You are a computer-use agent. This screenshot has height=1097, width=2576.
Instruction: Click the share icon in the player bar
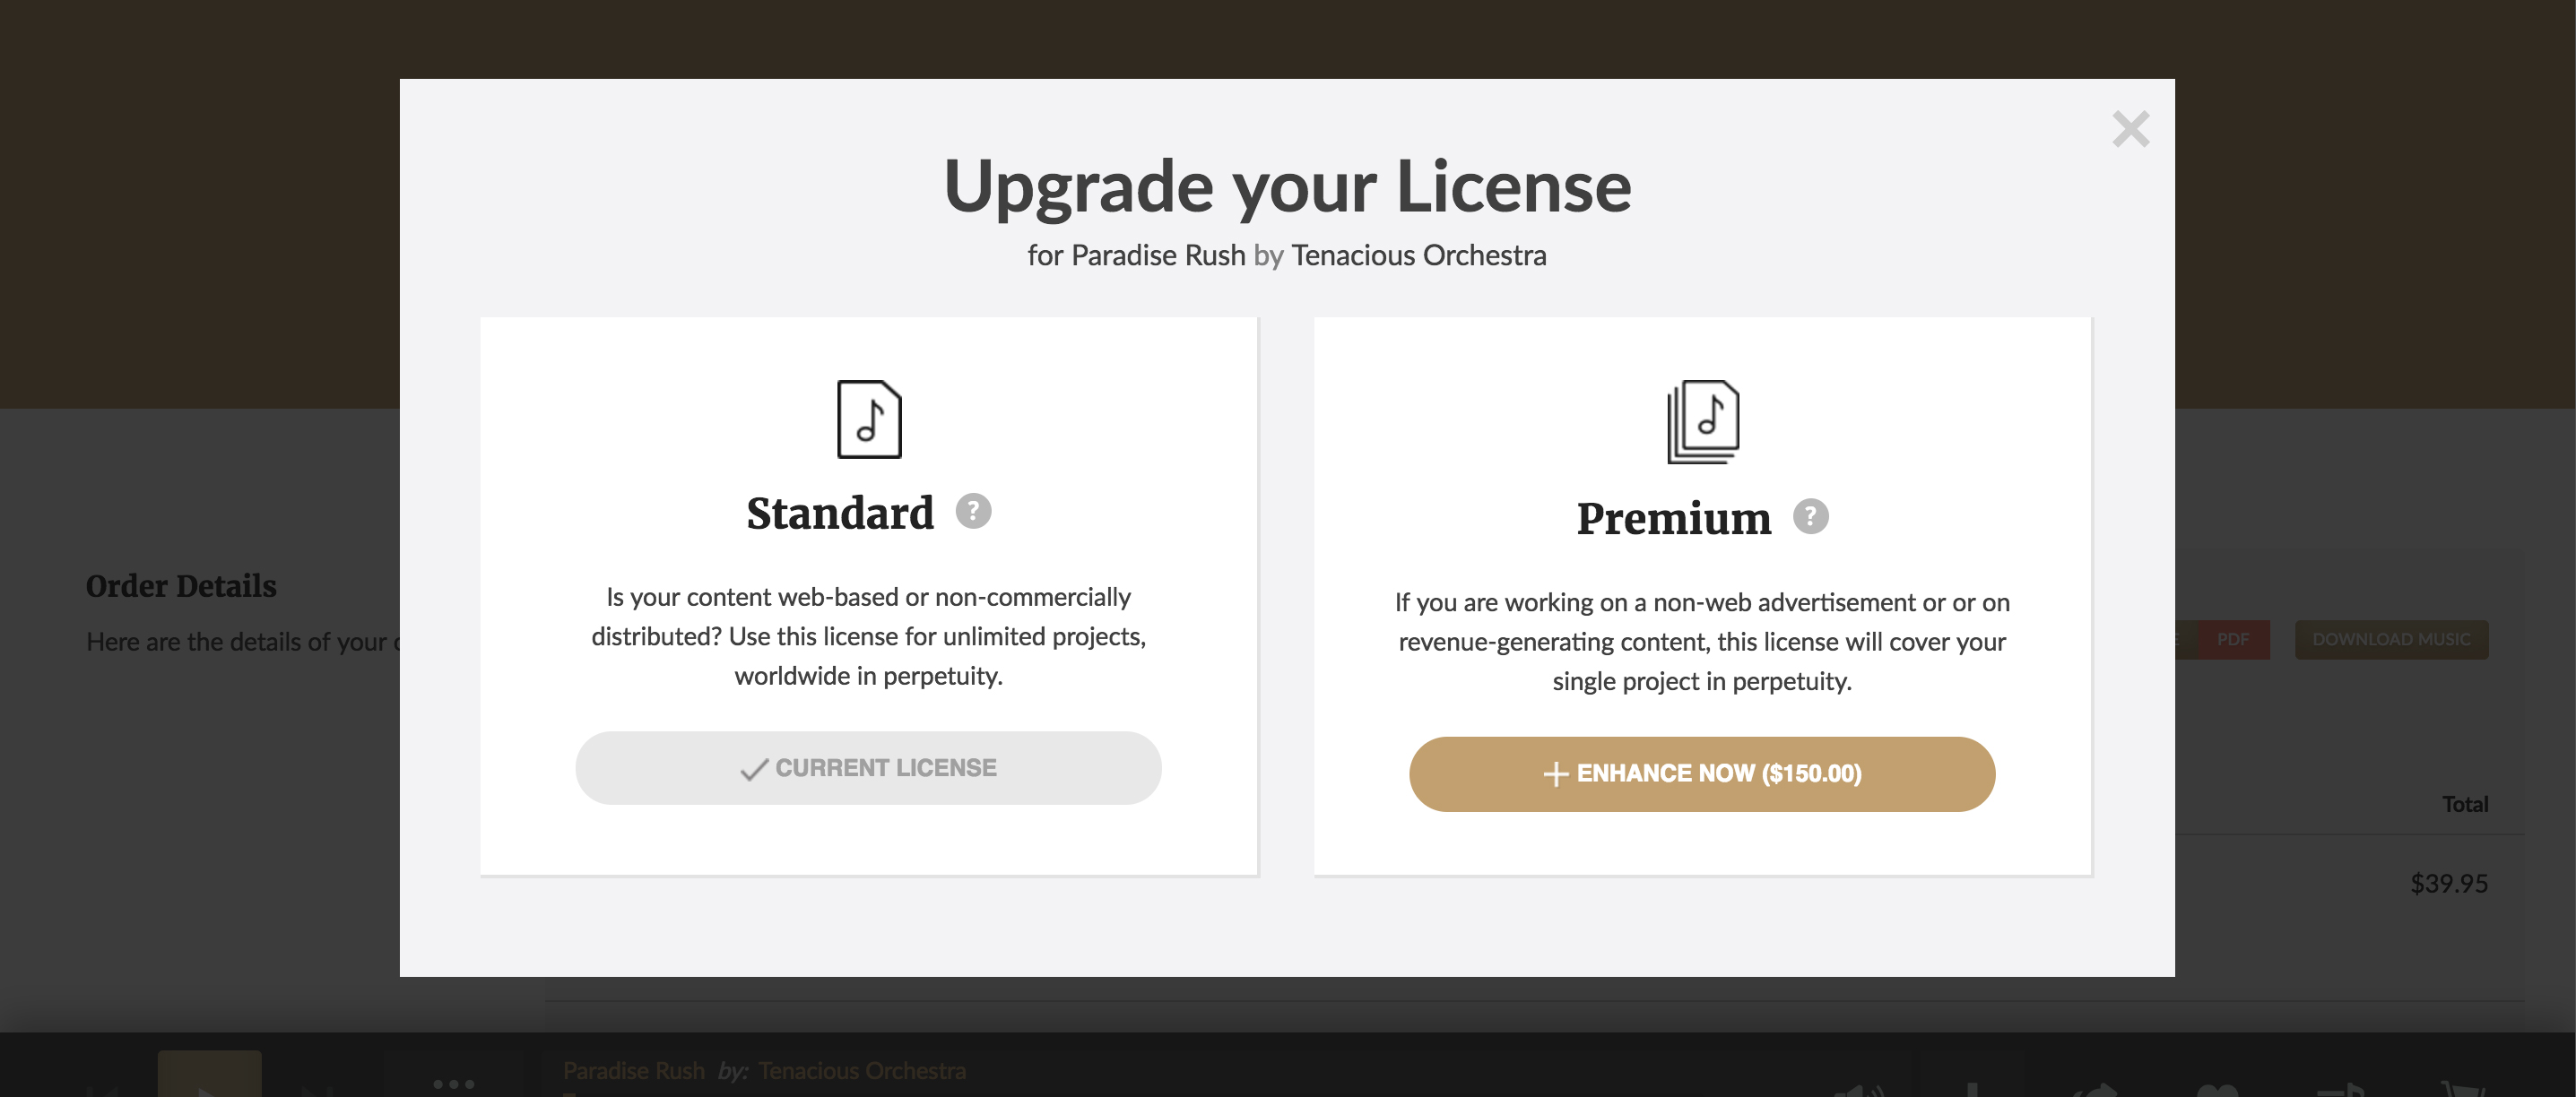click(x=2095, y=1090)
